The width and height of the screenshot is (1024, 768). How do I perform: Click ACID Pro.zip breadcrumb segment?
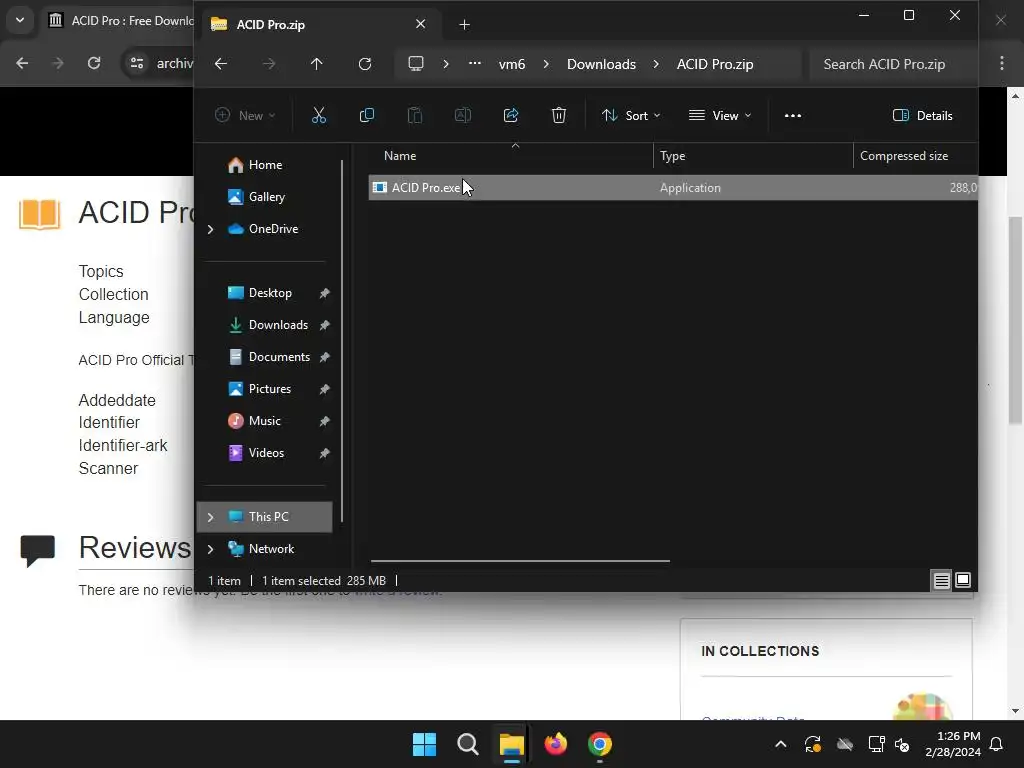(x=715, y=64)
